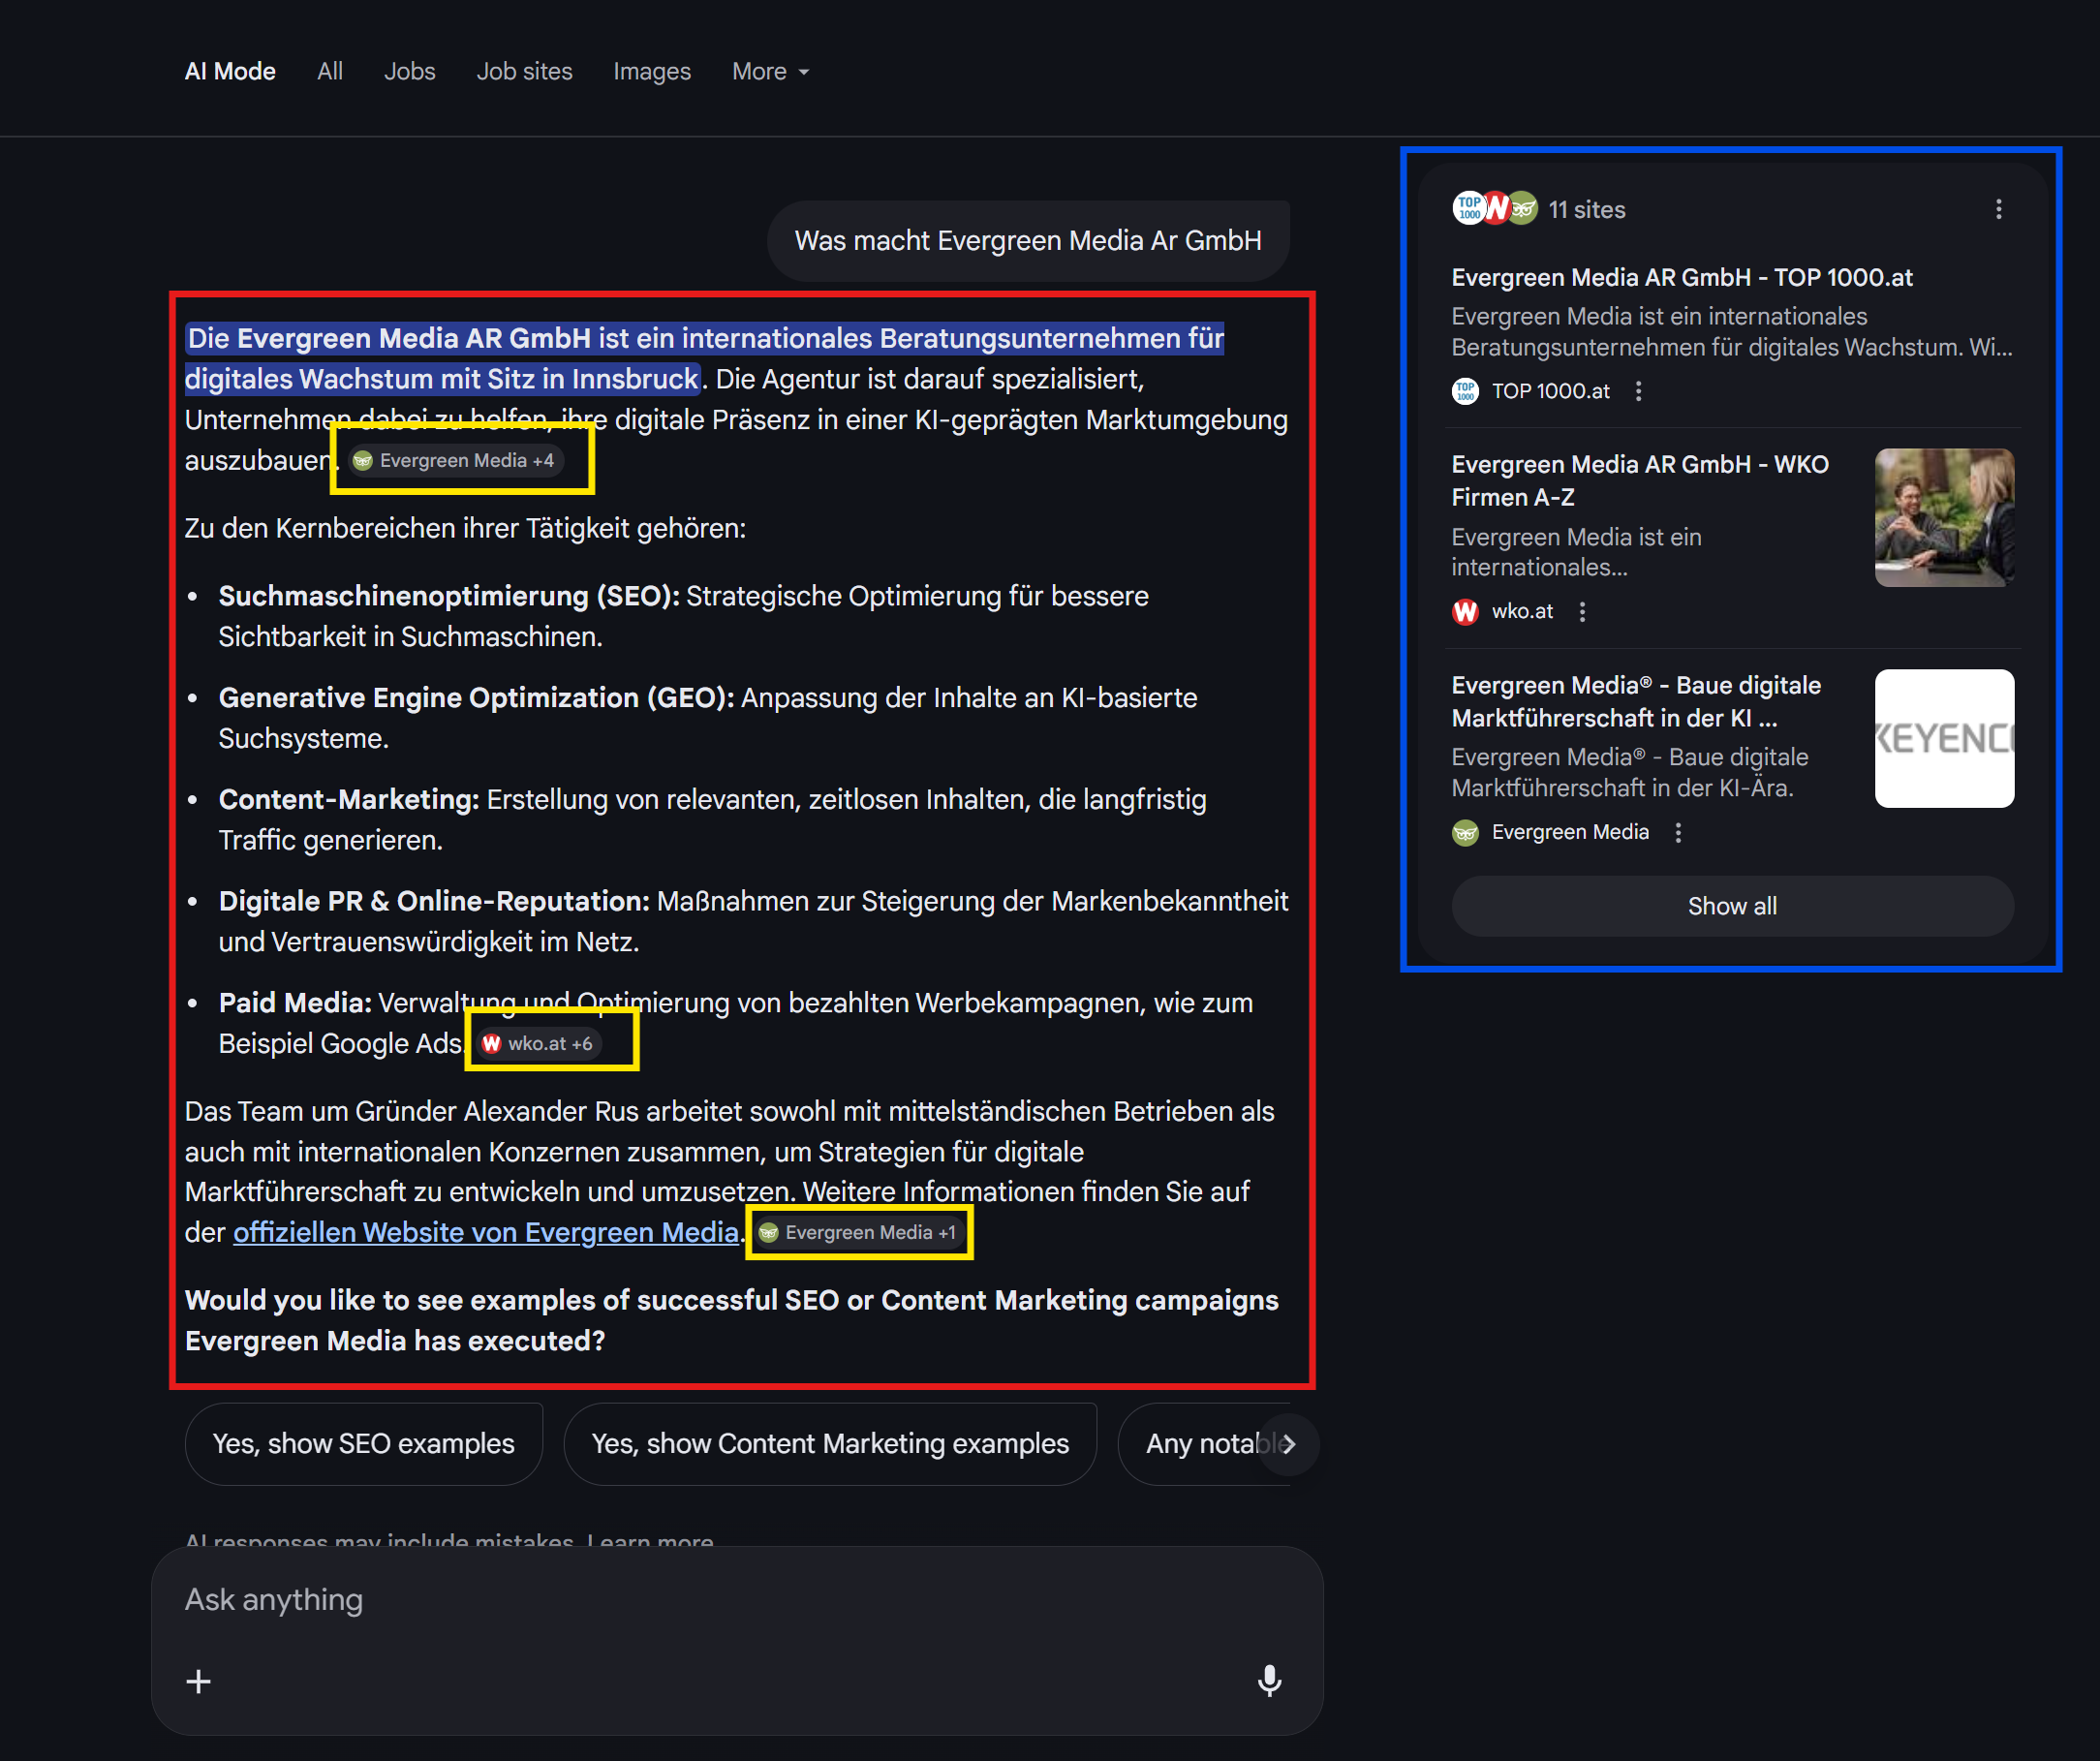
Task: Open offiziellen Website von Evergreen Media link
Action: point(486,1232)
